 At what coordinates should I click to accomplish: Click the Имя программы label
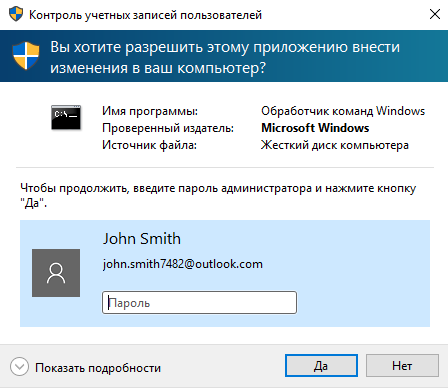(150, 111)
